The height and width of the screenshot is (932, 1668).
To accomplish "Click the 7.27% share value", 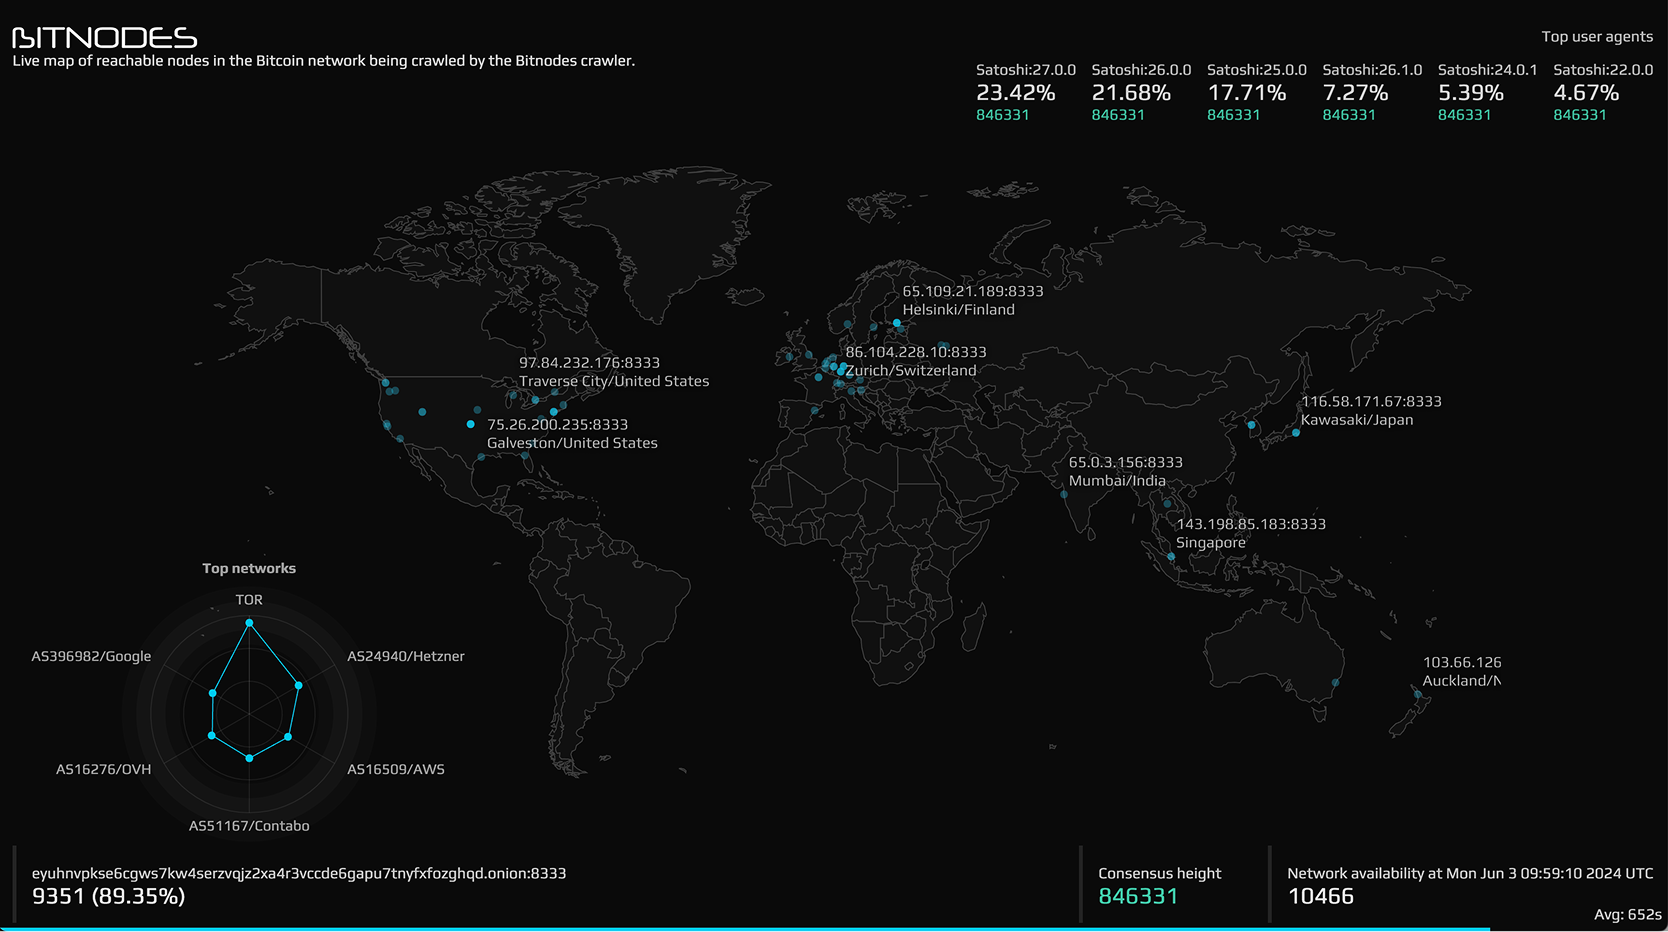I will [x=1355, y=93].
